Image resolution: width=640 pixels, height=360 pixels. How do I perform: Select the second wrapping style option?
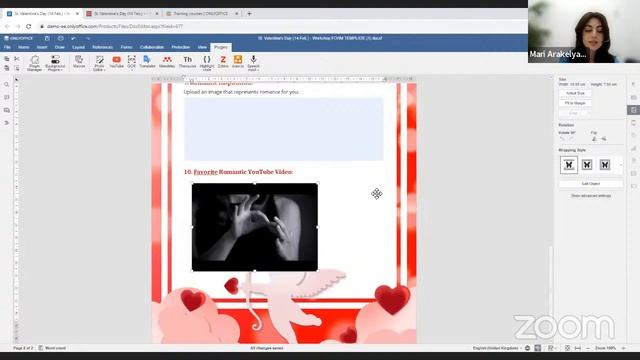click(587, 165)
